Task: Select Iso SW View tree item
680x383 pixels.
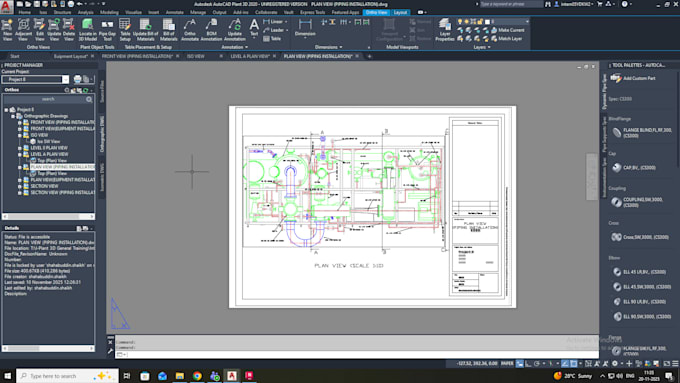Action: (45, 141)
